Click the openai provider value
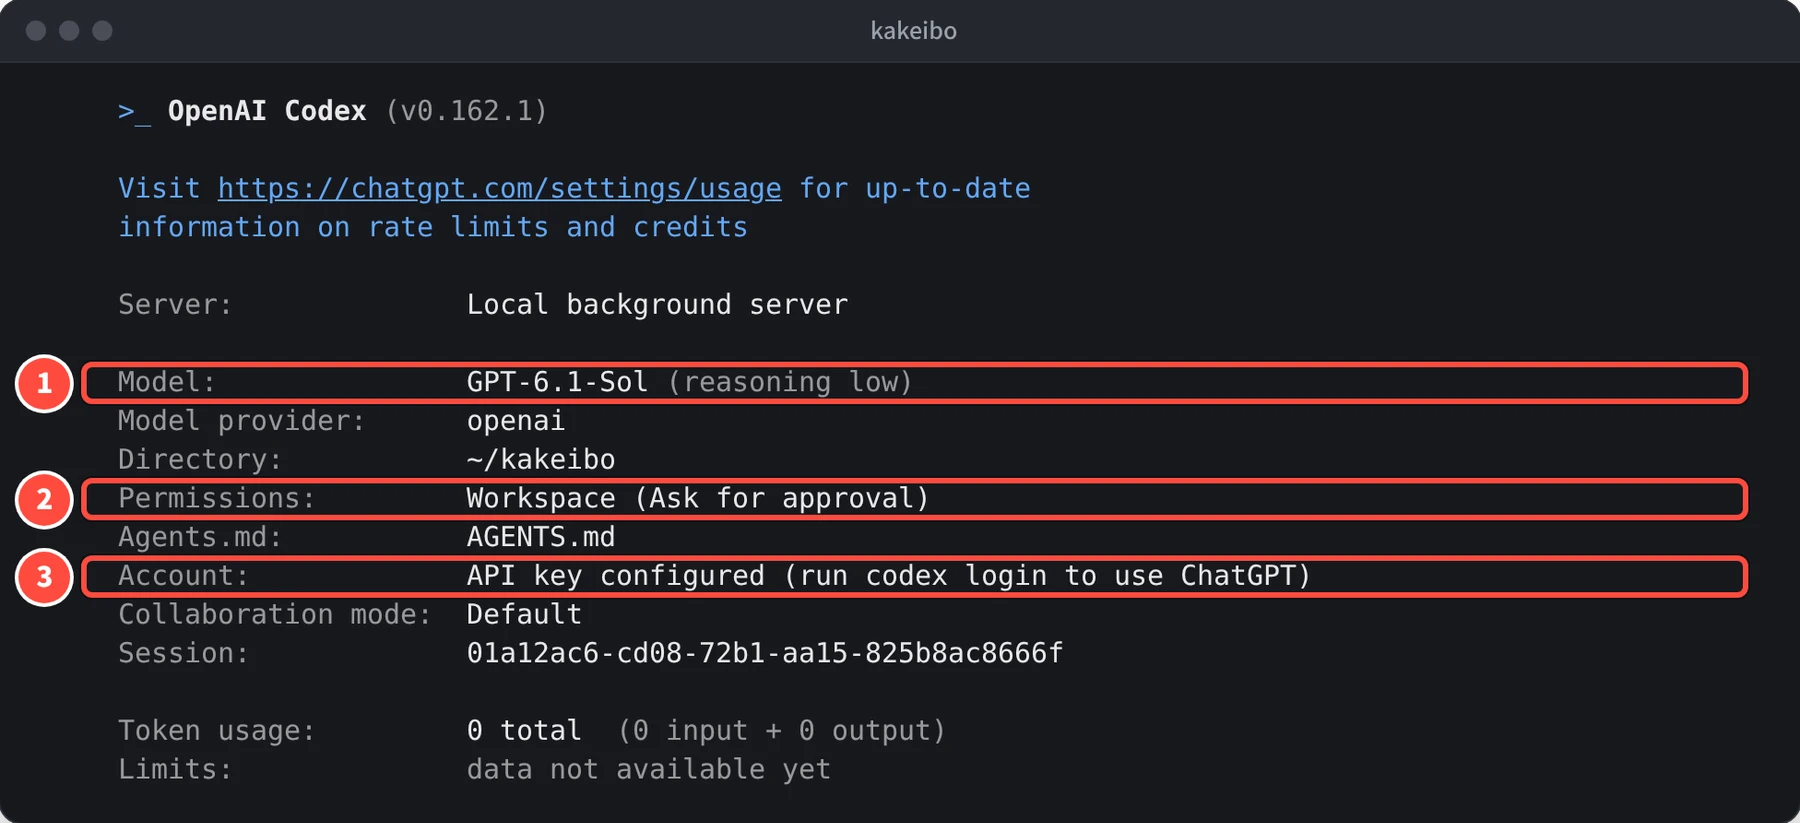Screen dimensions: 1800x823 [516, 422]
